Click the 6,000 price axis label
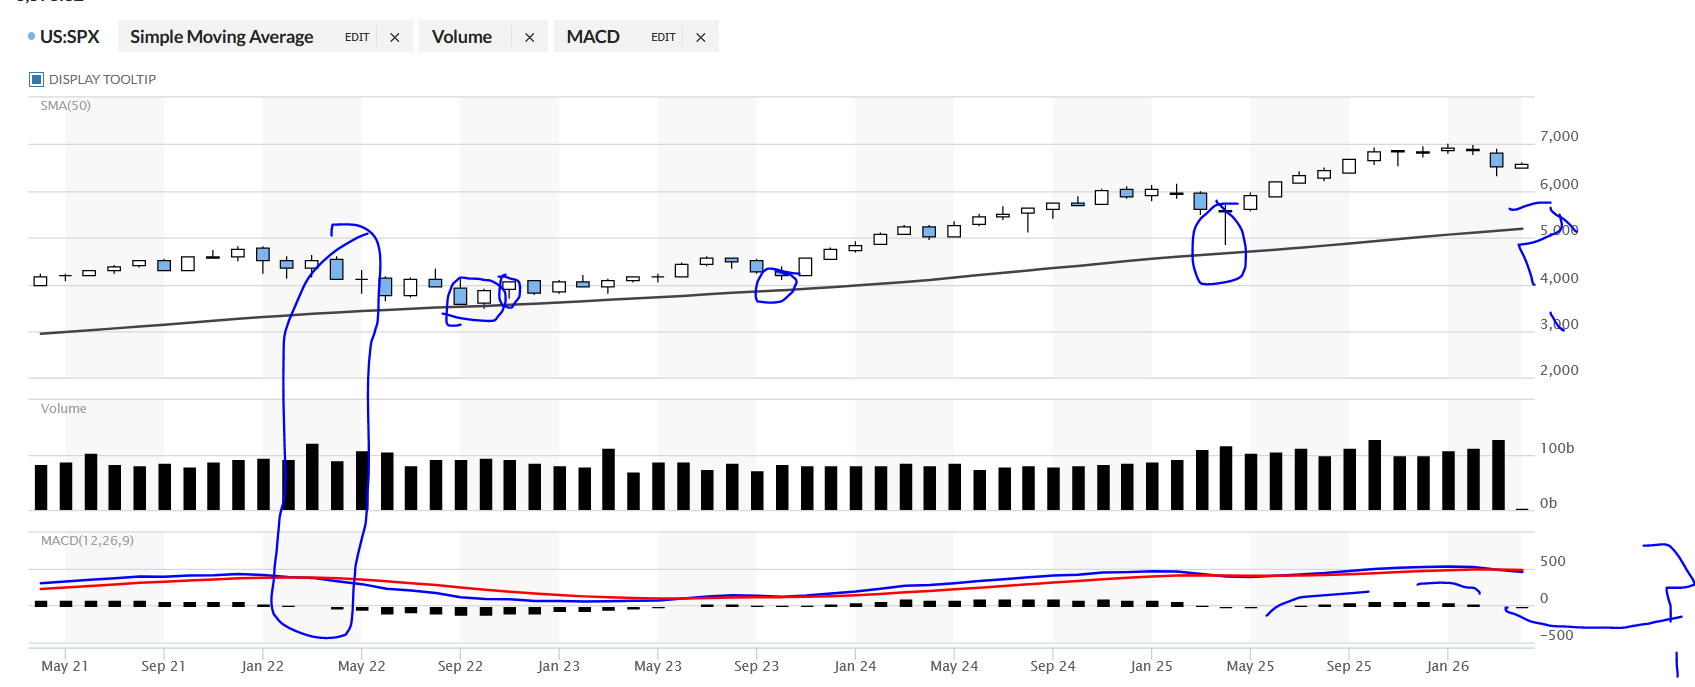 tap(1559, 184)
